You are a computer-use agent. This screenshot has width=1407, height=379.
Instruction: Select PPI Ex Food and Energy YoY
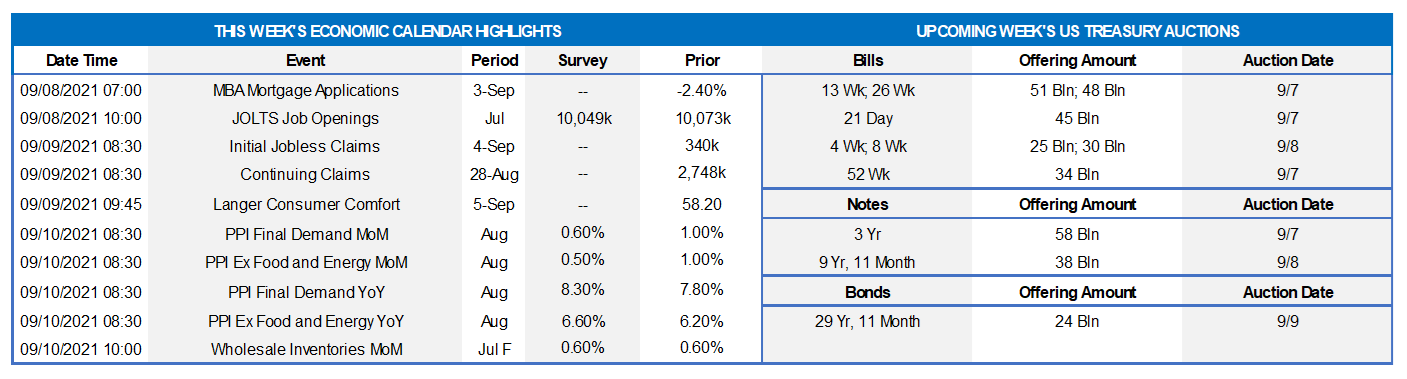point(305,322)
